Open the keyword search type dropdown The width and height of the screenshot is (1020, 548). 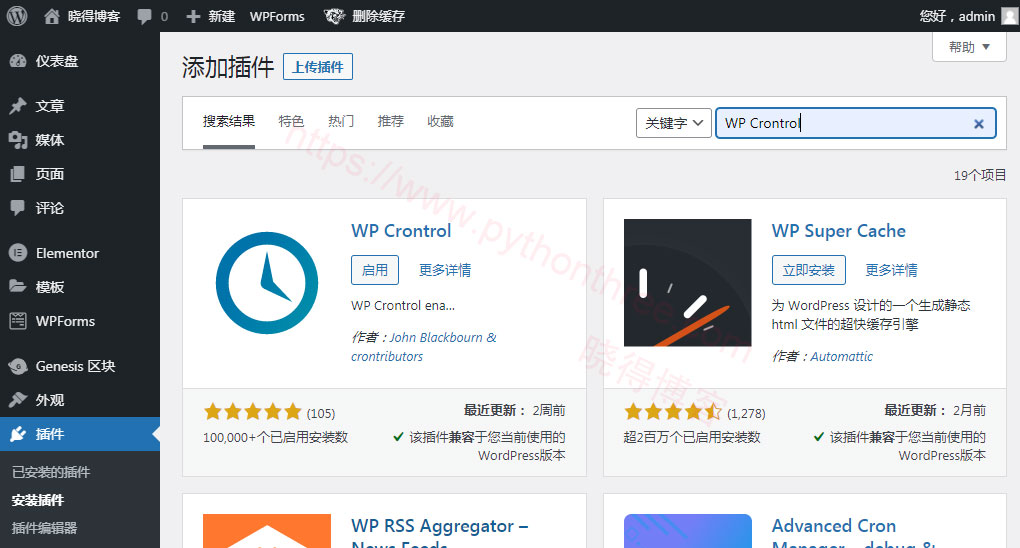[x=673, y=123]
